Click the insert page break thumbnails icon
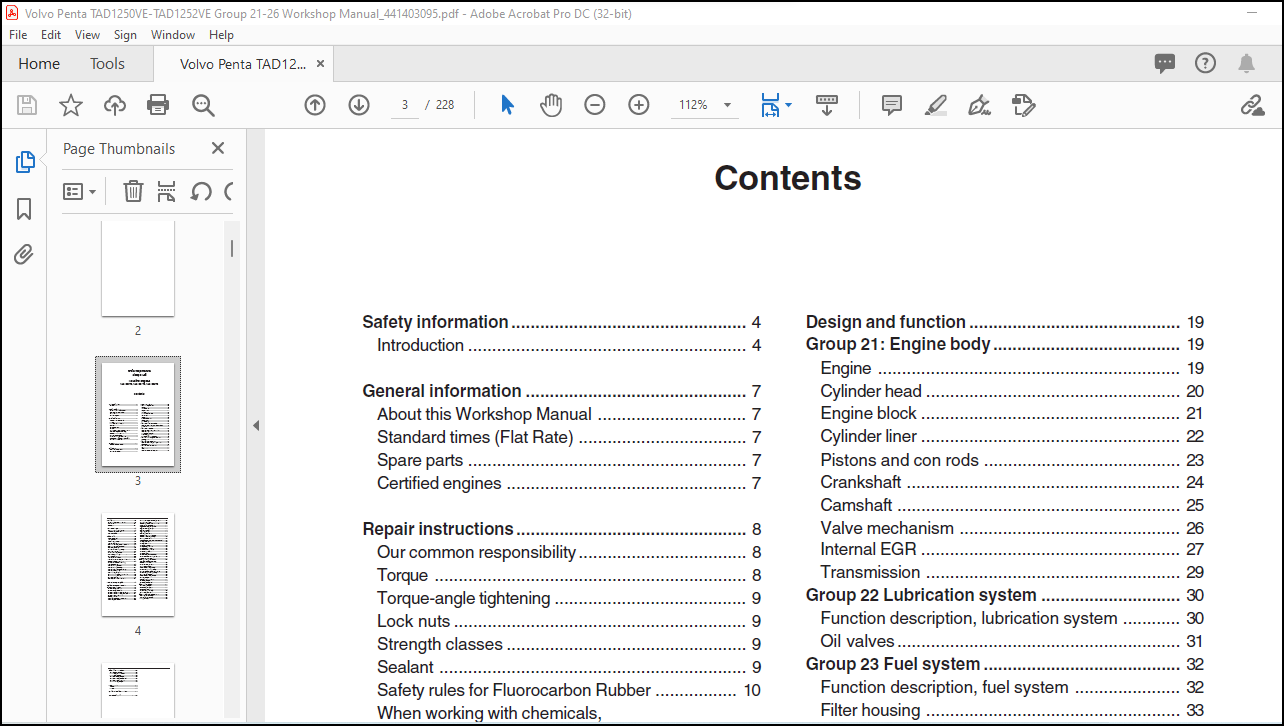The image size is (1284, 726). [x=167, y=191]
